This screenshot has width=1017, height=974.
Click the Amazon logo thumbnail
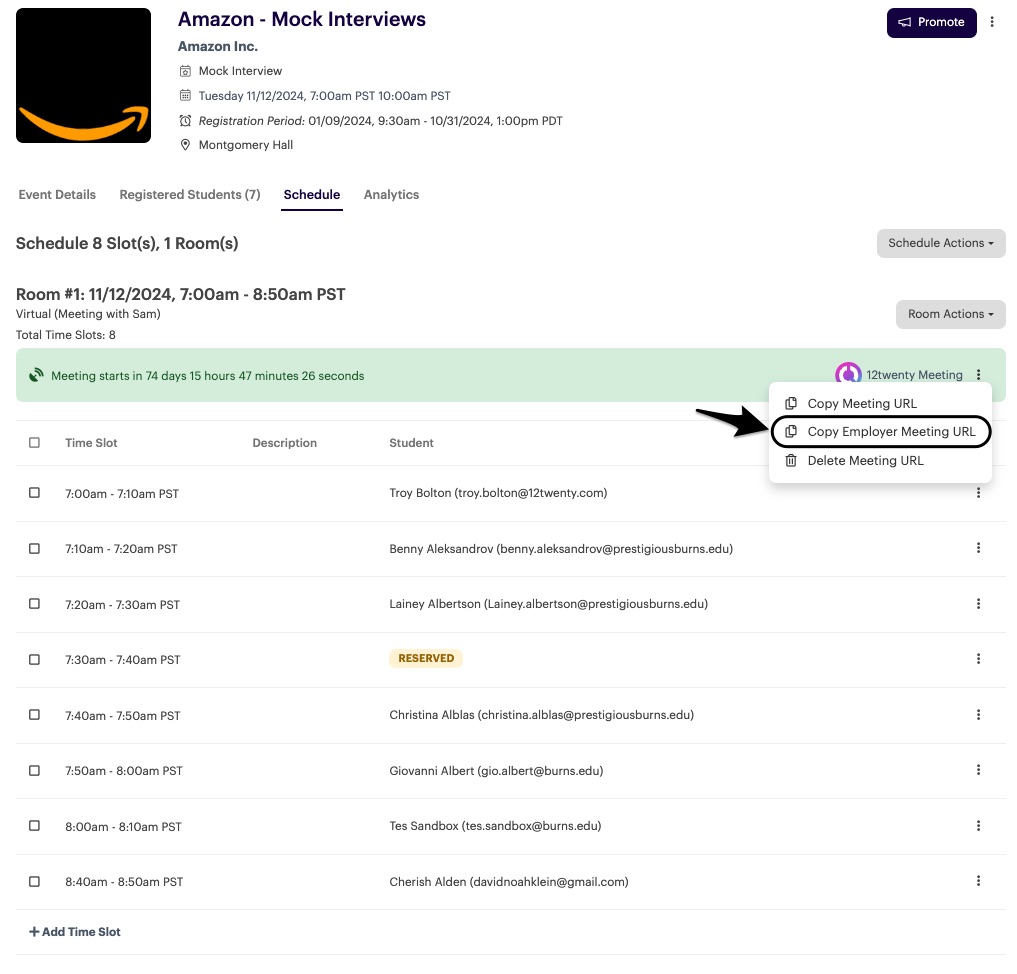pyautogui.click(x=84, y=75)
